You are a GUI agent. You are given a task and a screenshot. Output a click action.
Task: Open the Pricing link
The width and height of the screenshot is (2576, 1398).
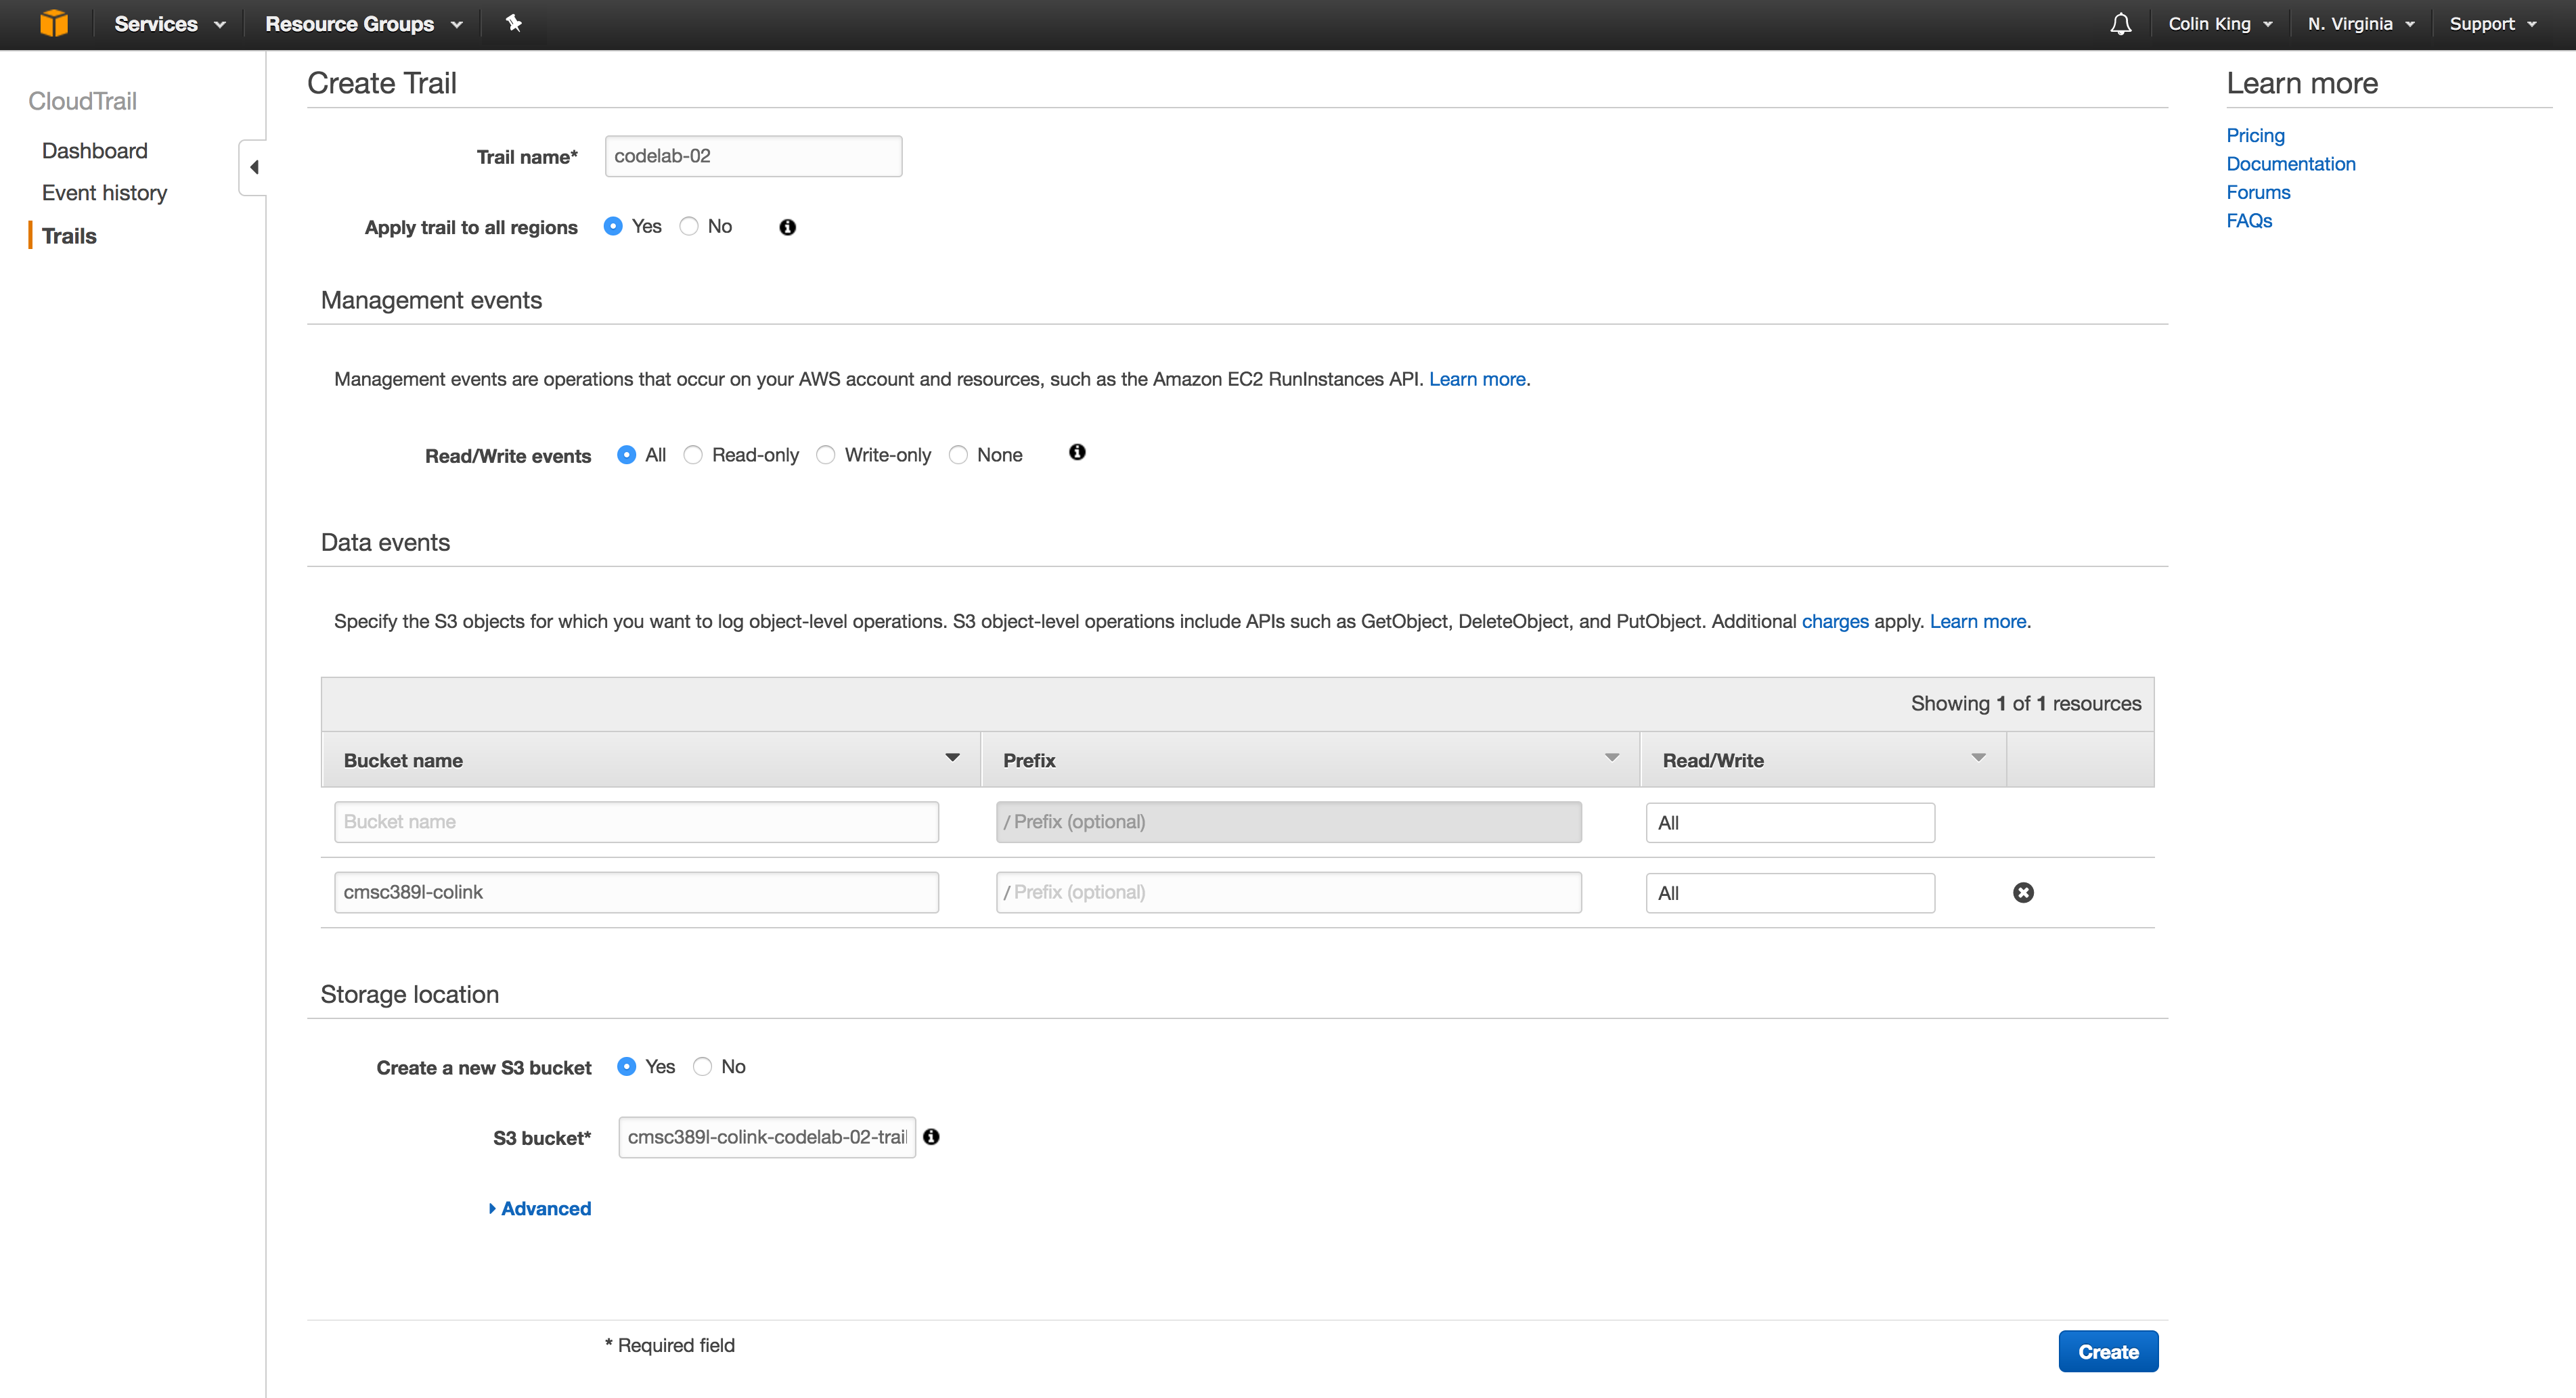tap(2255, 135)
